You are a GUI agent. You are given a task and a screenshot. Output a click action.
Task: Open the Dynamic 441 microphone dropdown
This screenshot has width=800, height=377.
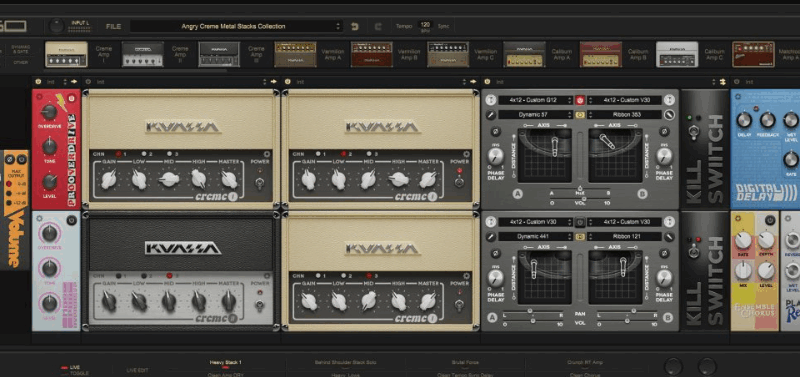click(536, 237)
